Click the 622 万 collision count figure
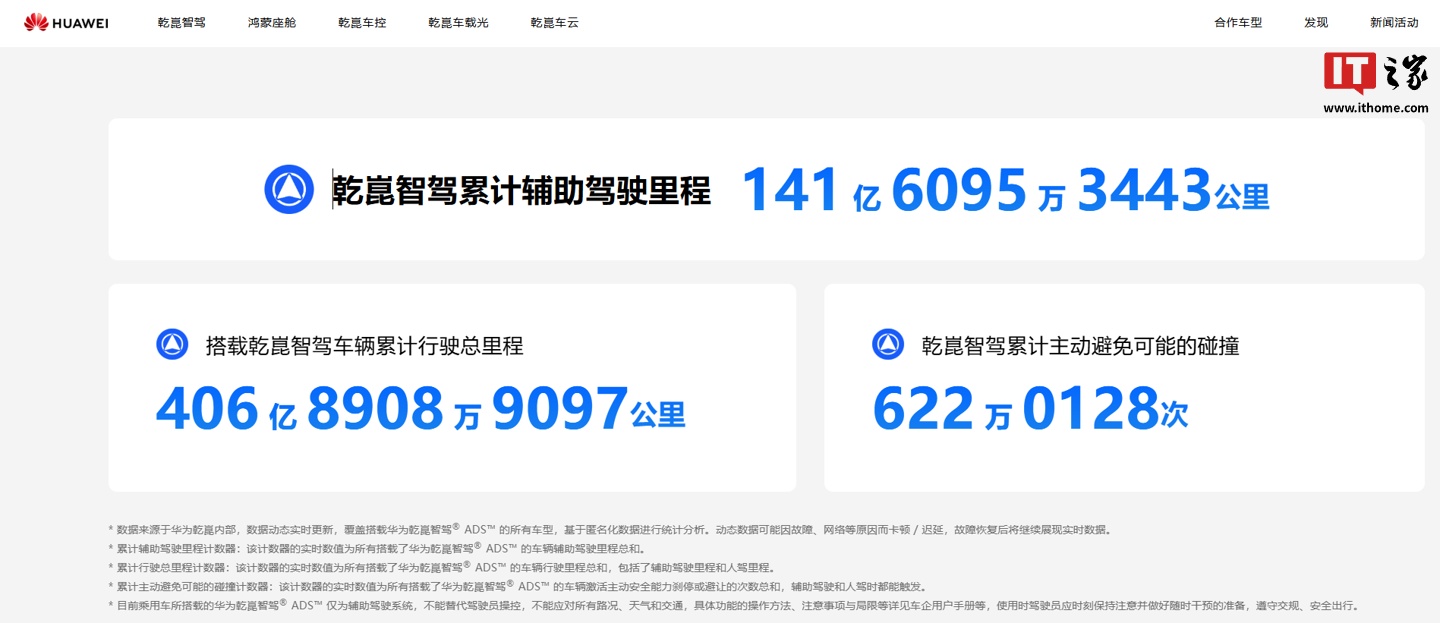 [943, 408]
